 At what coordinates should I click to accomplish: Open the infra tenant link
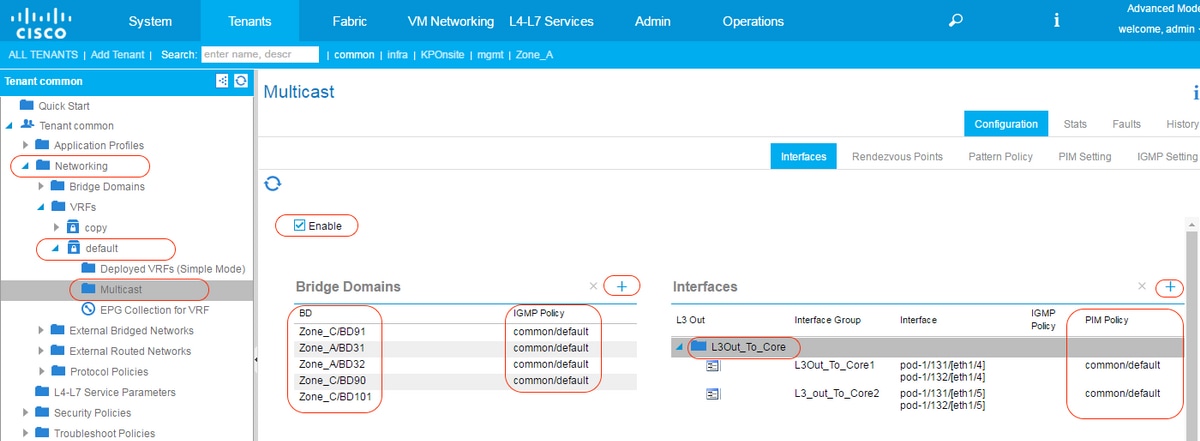(x=398, y=55)
